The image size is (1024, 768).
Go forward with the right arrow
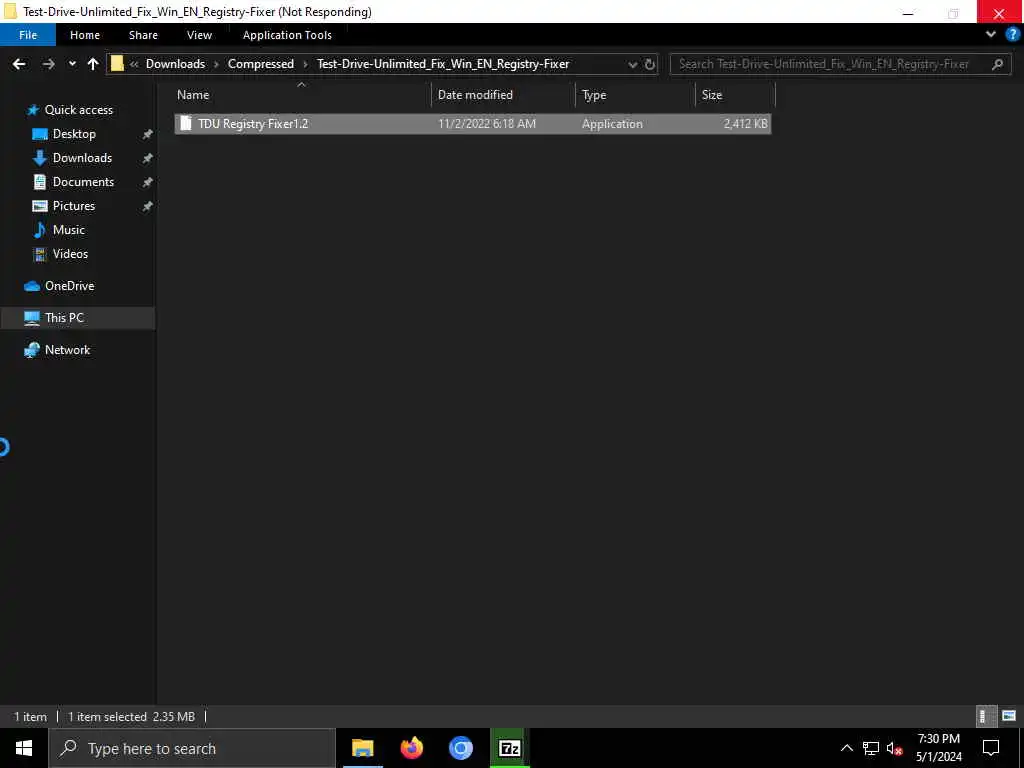pyautogui.click(x=48, y=64)
